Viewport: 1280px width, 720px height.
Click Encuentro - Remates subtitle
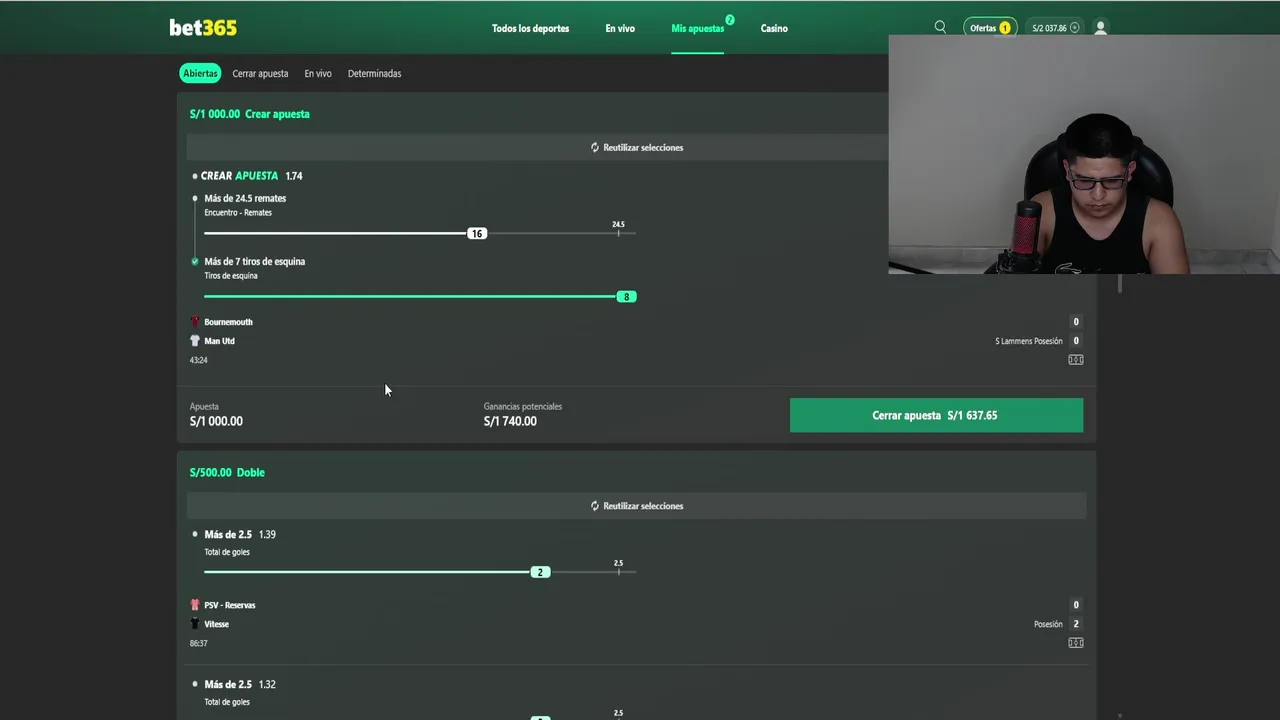[238, 212]
